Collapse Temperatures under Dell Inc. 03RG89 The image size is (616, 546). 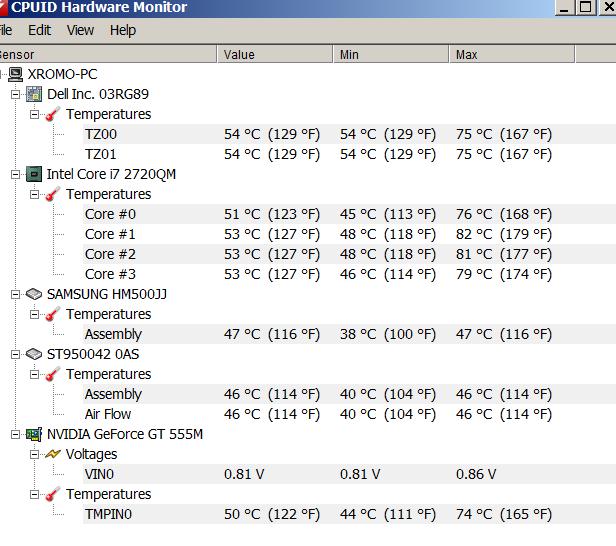(35, 114)
